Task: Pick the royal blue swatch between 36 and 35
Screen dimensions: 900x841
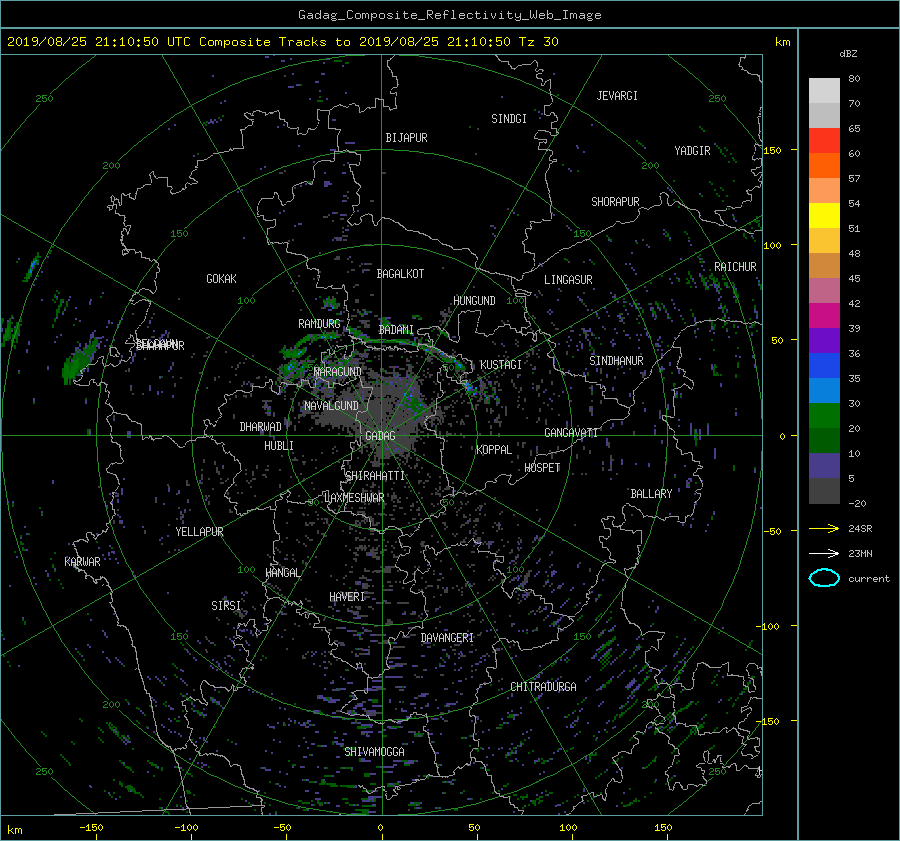Action: [824, 366]
